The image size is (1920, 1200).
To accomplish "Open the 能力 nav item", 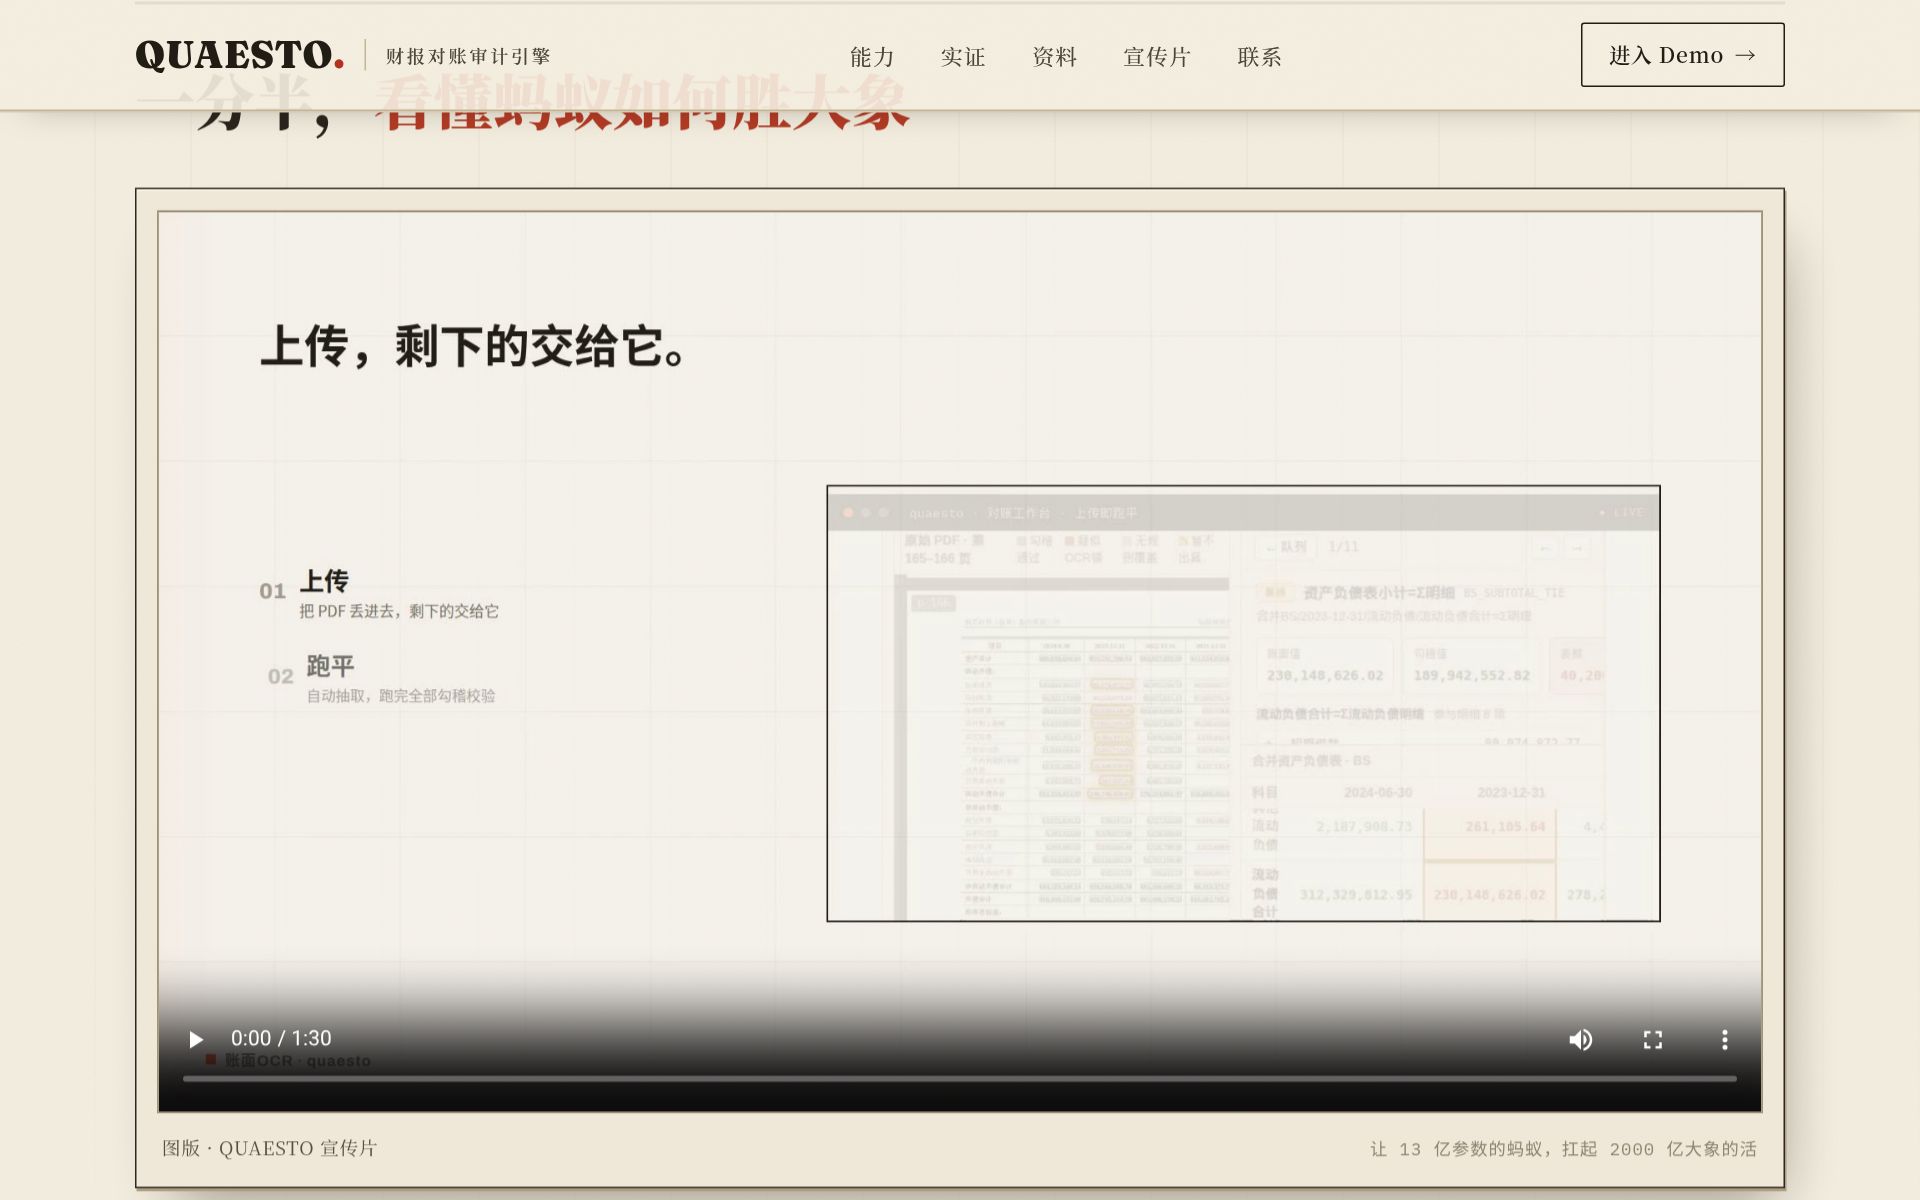I will click(x=872, y=57).
